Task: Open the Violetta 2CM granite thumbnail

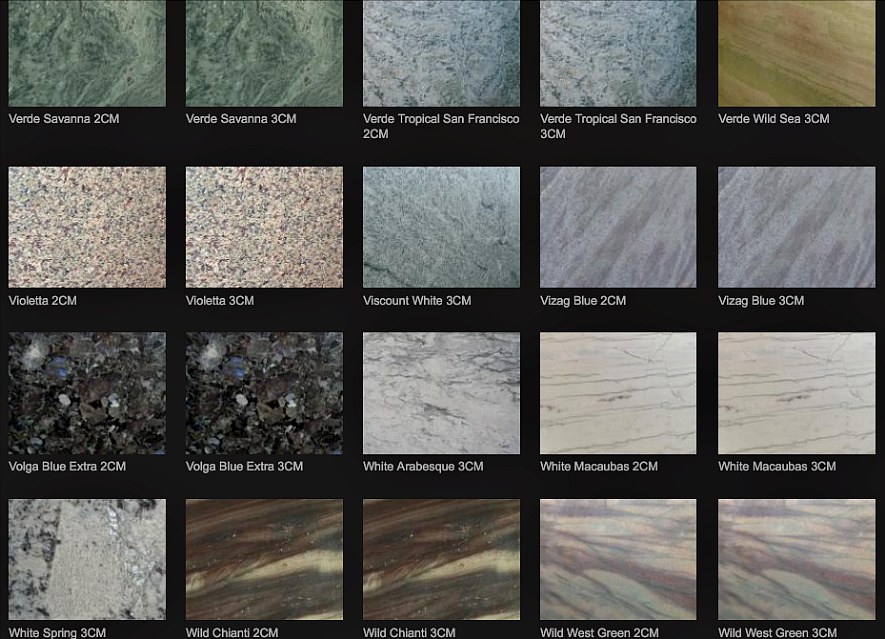Action: click(x=87, y=227)
